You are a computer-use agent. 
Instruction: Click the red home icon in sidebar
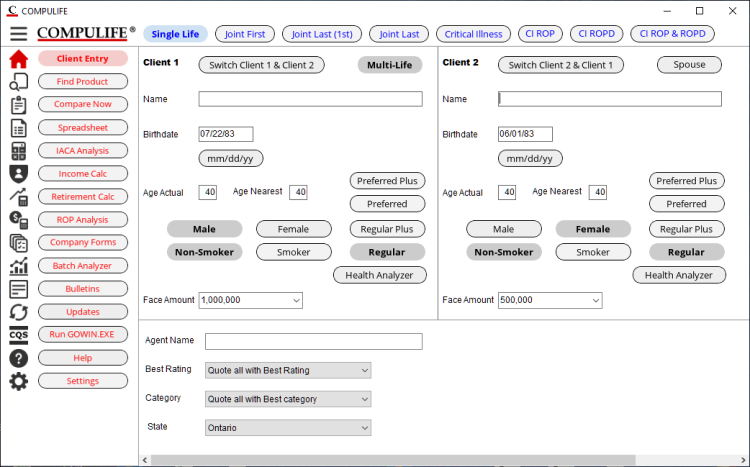pyautogui.click(x=19, y=59)
